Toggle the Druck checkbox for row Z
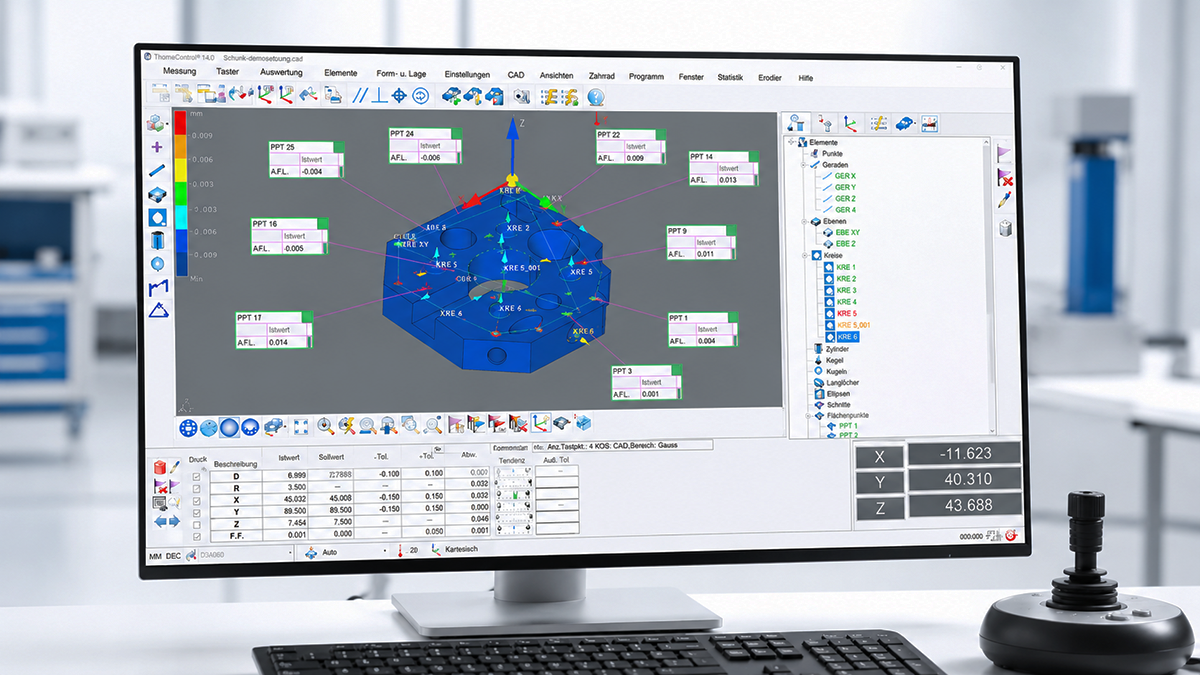Image resolution: width=1200 pixels, height=675 pixels. point(196,524)
